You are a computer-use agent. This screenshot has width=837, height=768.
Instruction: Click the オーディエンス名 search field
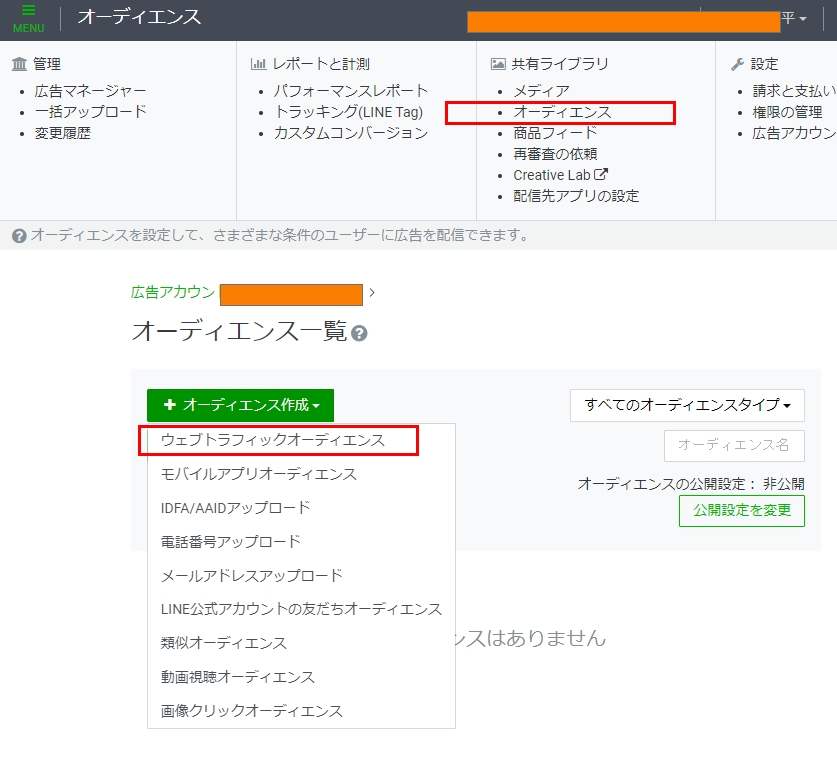(734, 446)
